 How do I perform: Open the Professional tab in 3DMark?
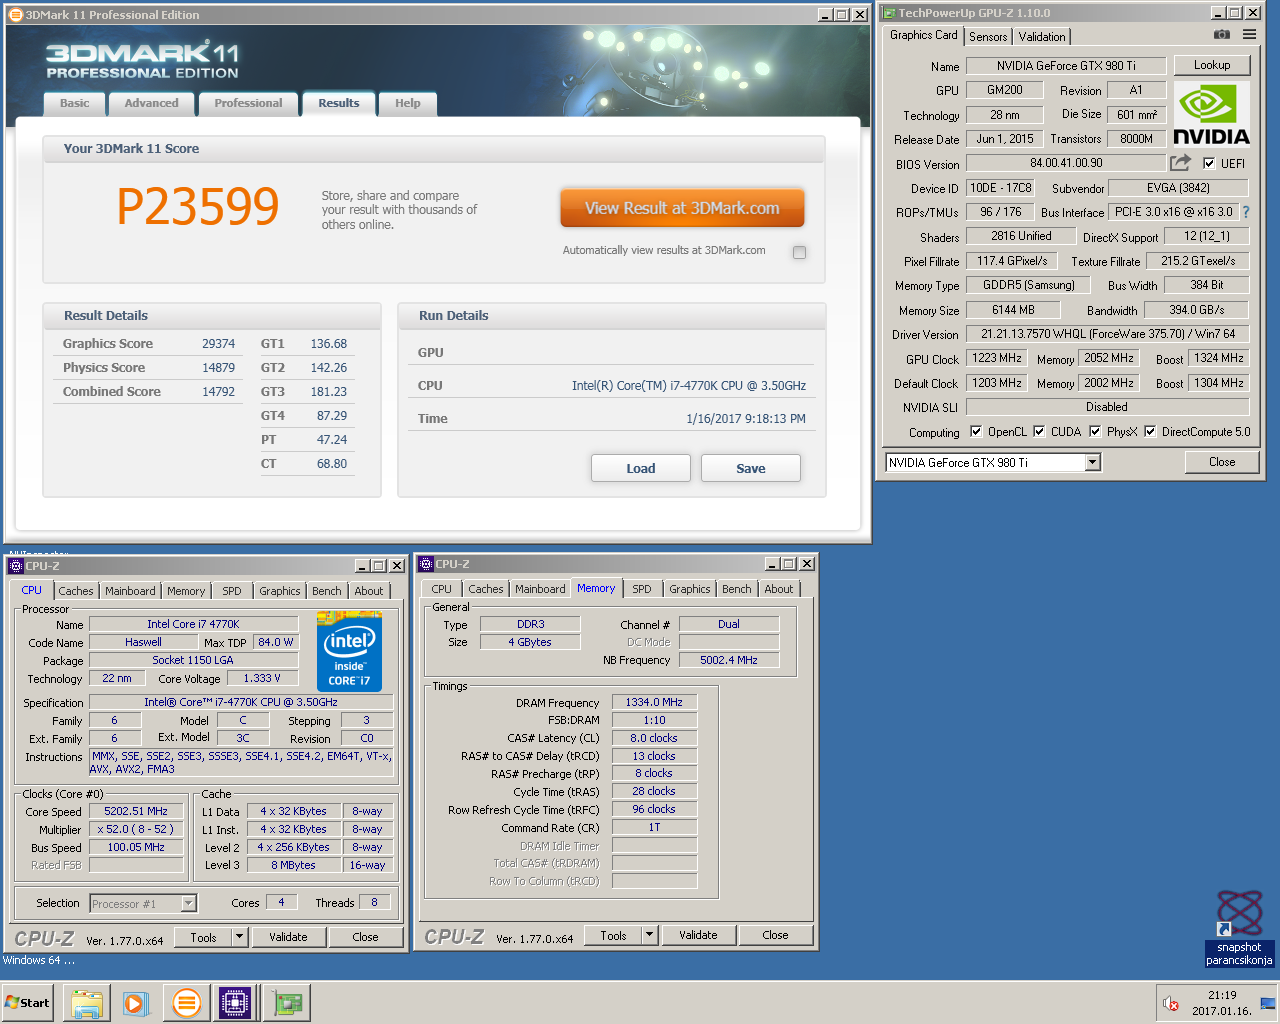point(248,103)
